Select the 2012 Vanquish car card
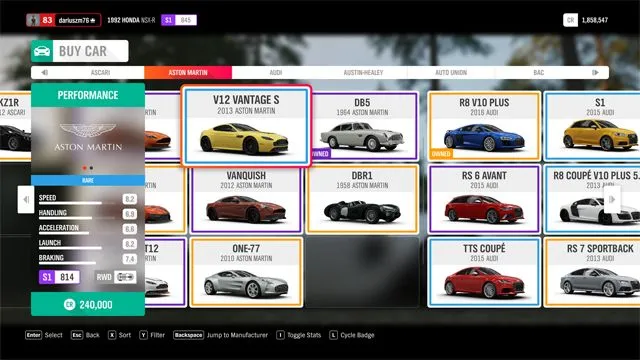640x360 pixels. click(247, 199)
